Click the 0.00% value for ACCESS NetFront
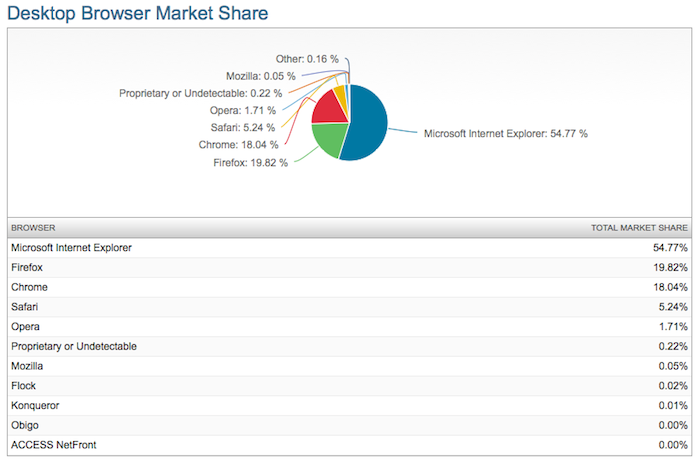The width and height of the screenshot is (700, 464). (x=673, y=445)
